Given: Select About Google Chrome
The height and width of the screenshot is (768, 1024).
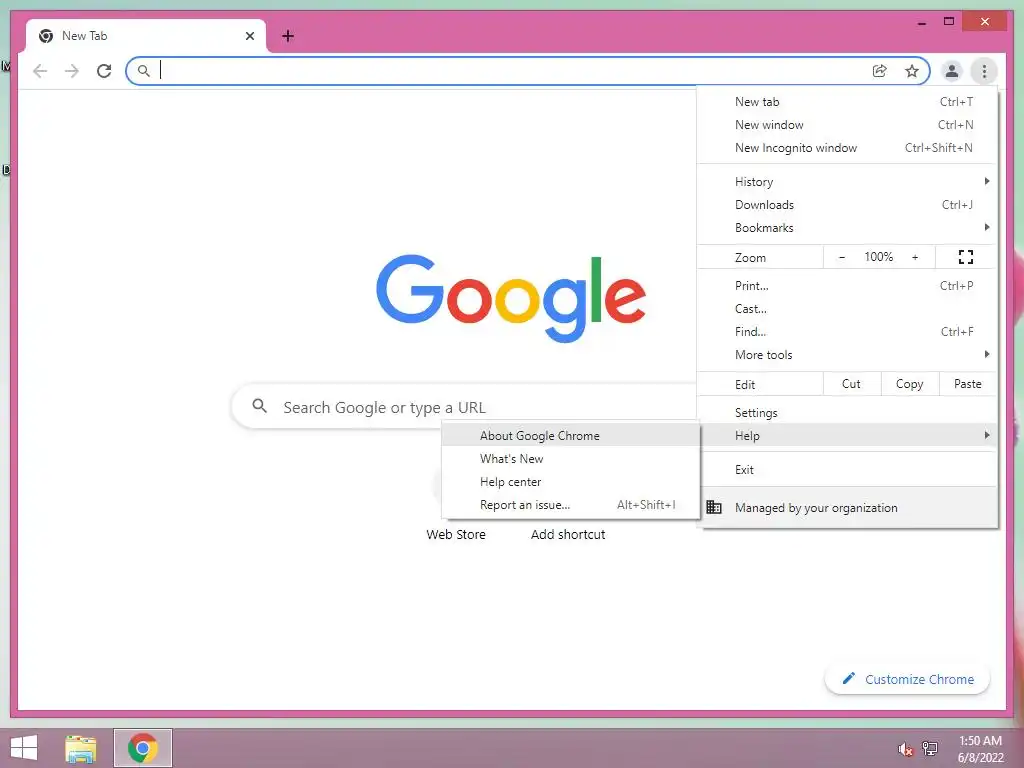Looking at the screenshot, I should (x=571, y=436).
